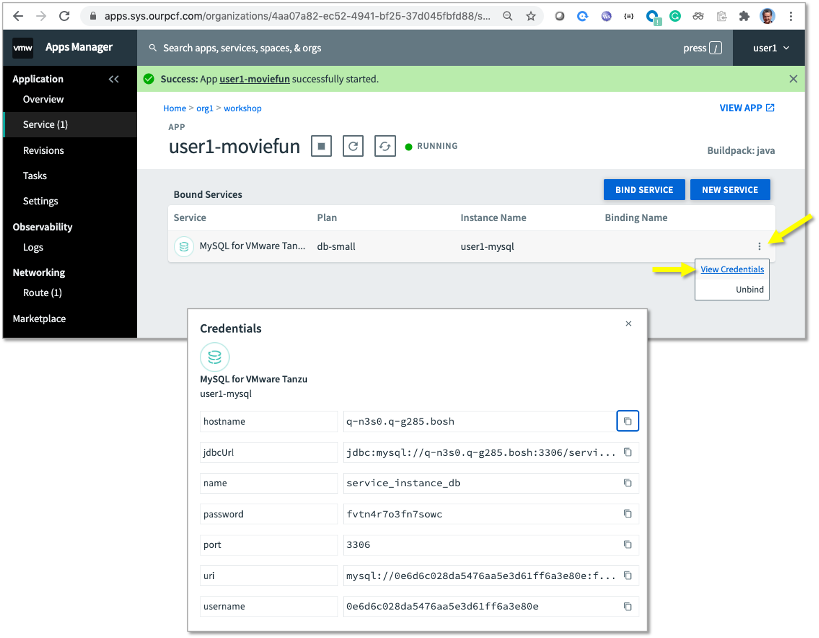The image size is (819, 638).
Task: Click the service_instance_db value
Action: tap(403, 483)
